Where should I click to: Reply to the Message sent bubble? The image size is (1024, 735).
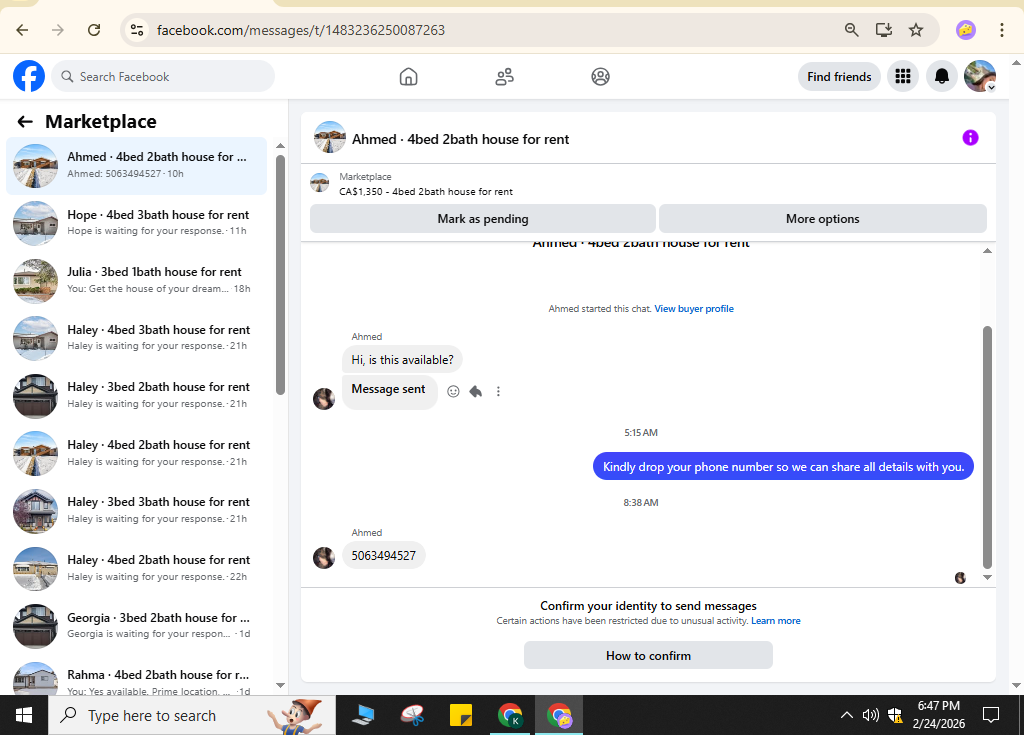tap(475, 391)
